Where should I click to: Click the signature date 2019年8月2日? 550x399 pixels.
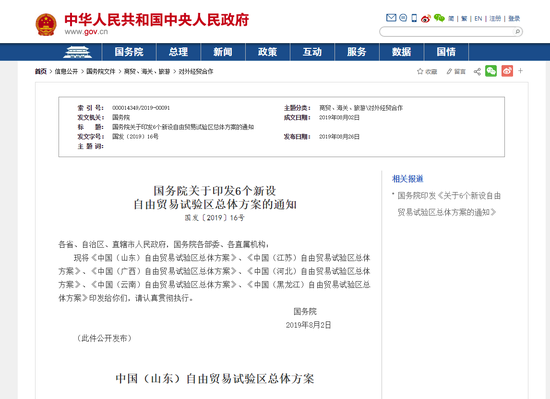tap(308, 325)
